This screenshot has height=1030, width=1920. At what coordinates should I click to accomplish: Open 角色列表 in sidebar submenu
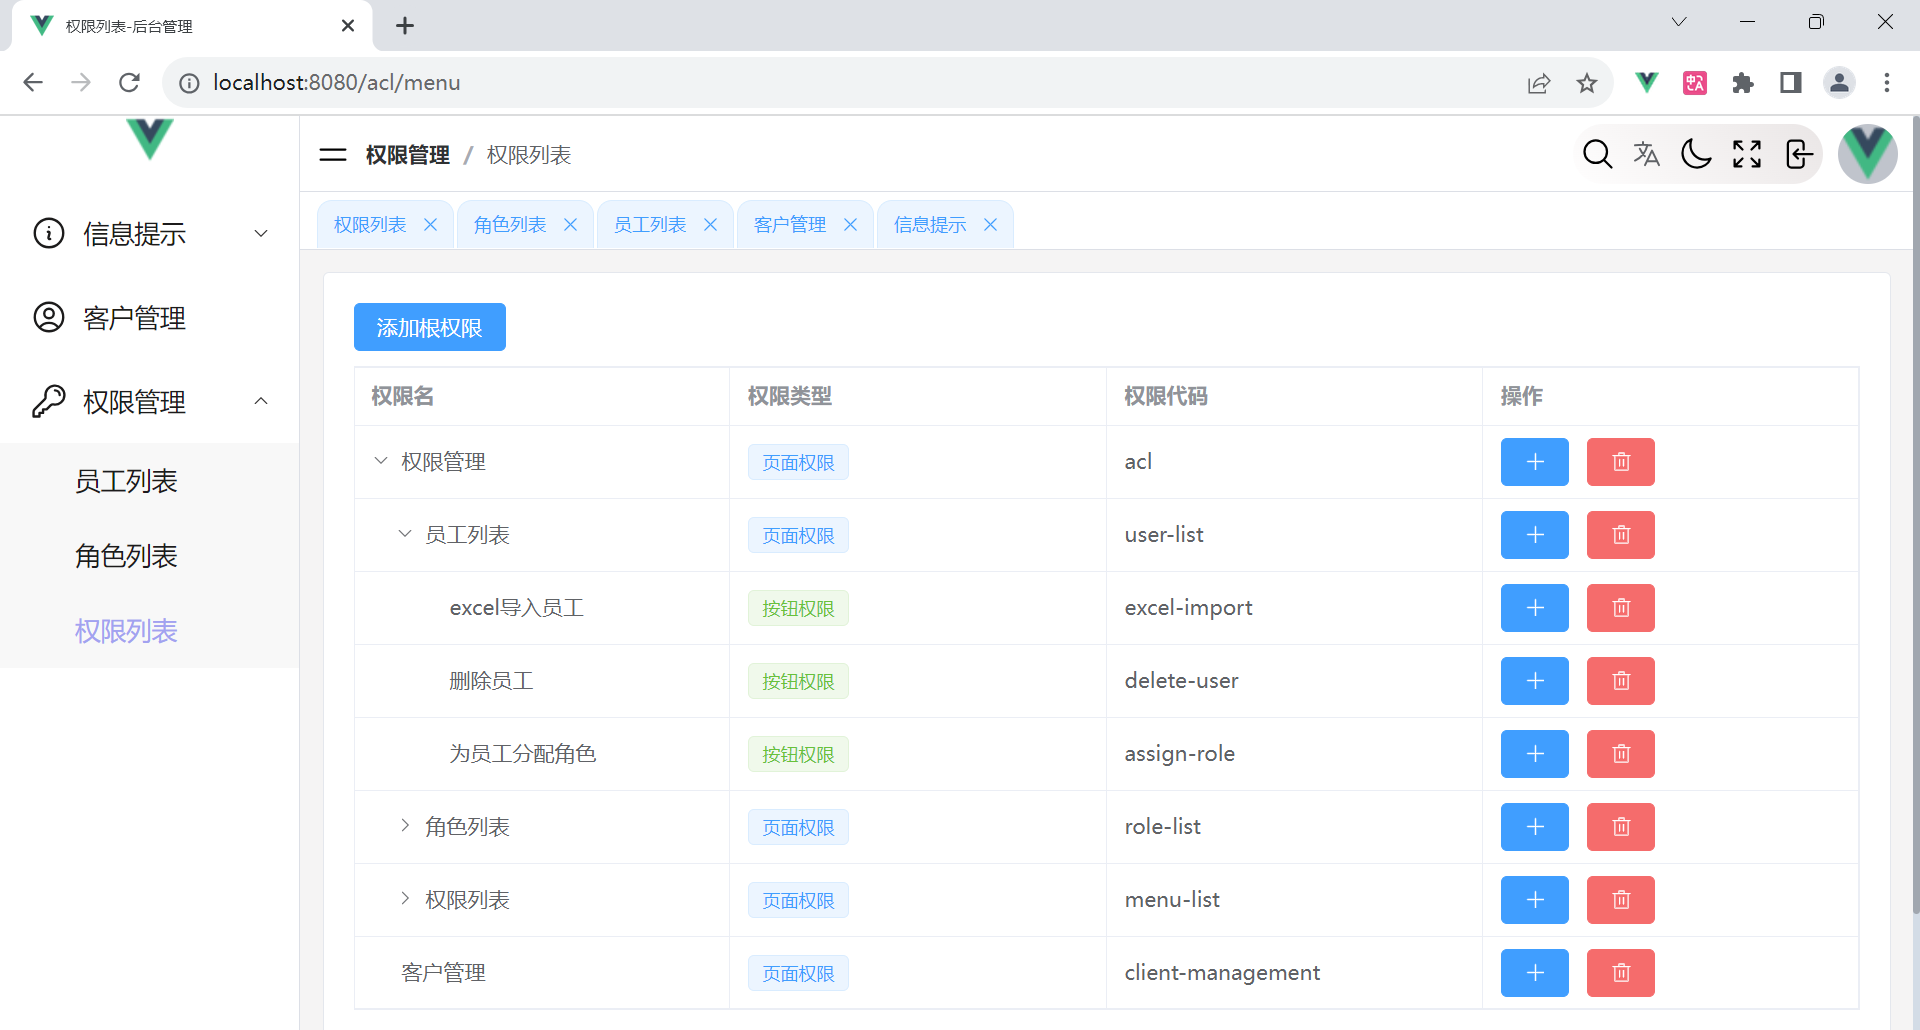(150, 556)
